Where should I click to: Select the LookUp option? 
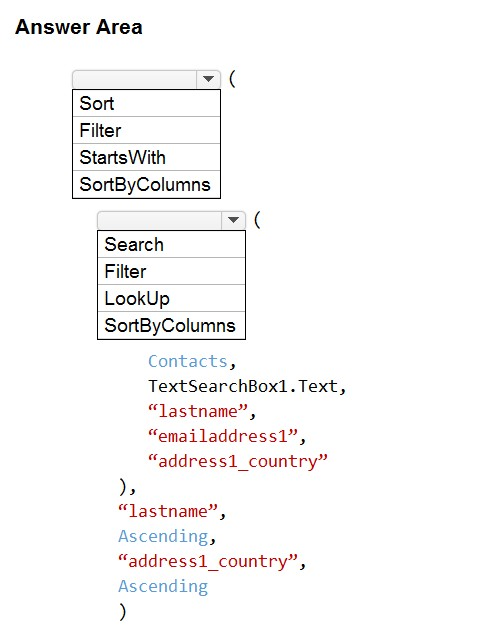tap(171, 299)
